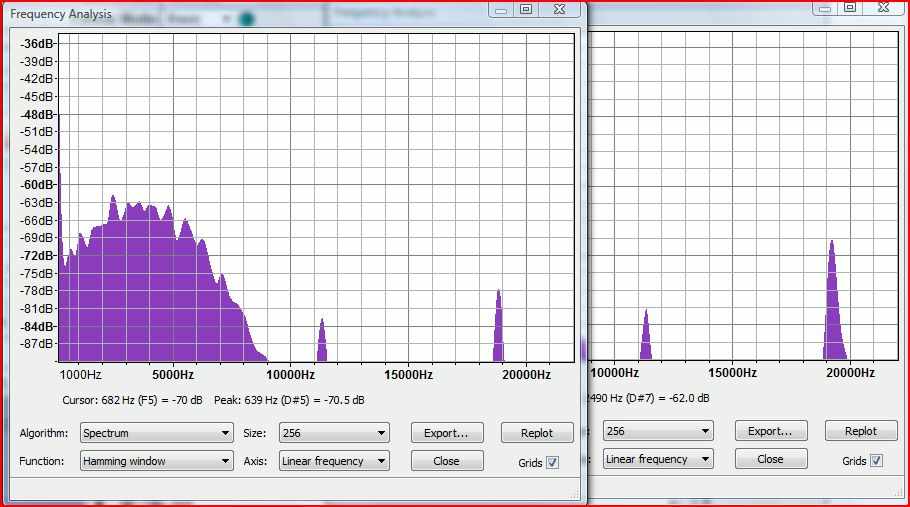Click Export button in right window
The image size is (910, 507).
tap(771, 431)
